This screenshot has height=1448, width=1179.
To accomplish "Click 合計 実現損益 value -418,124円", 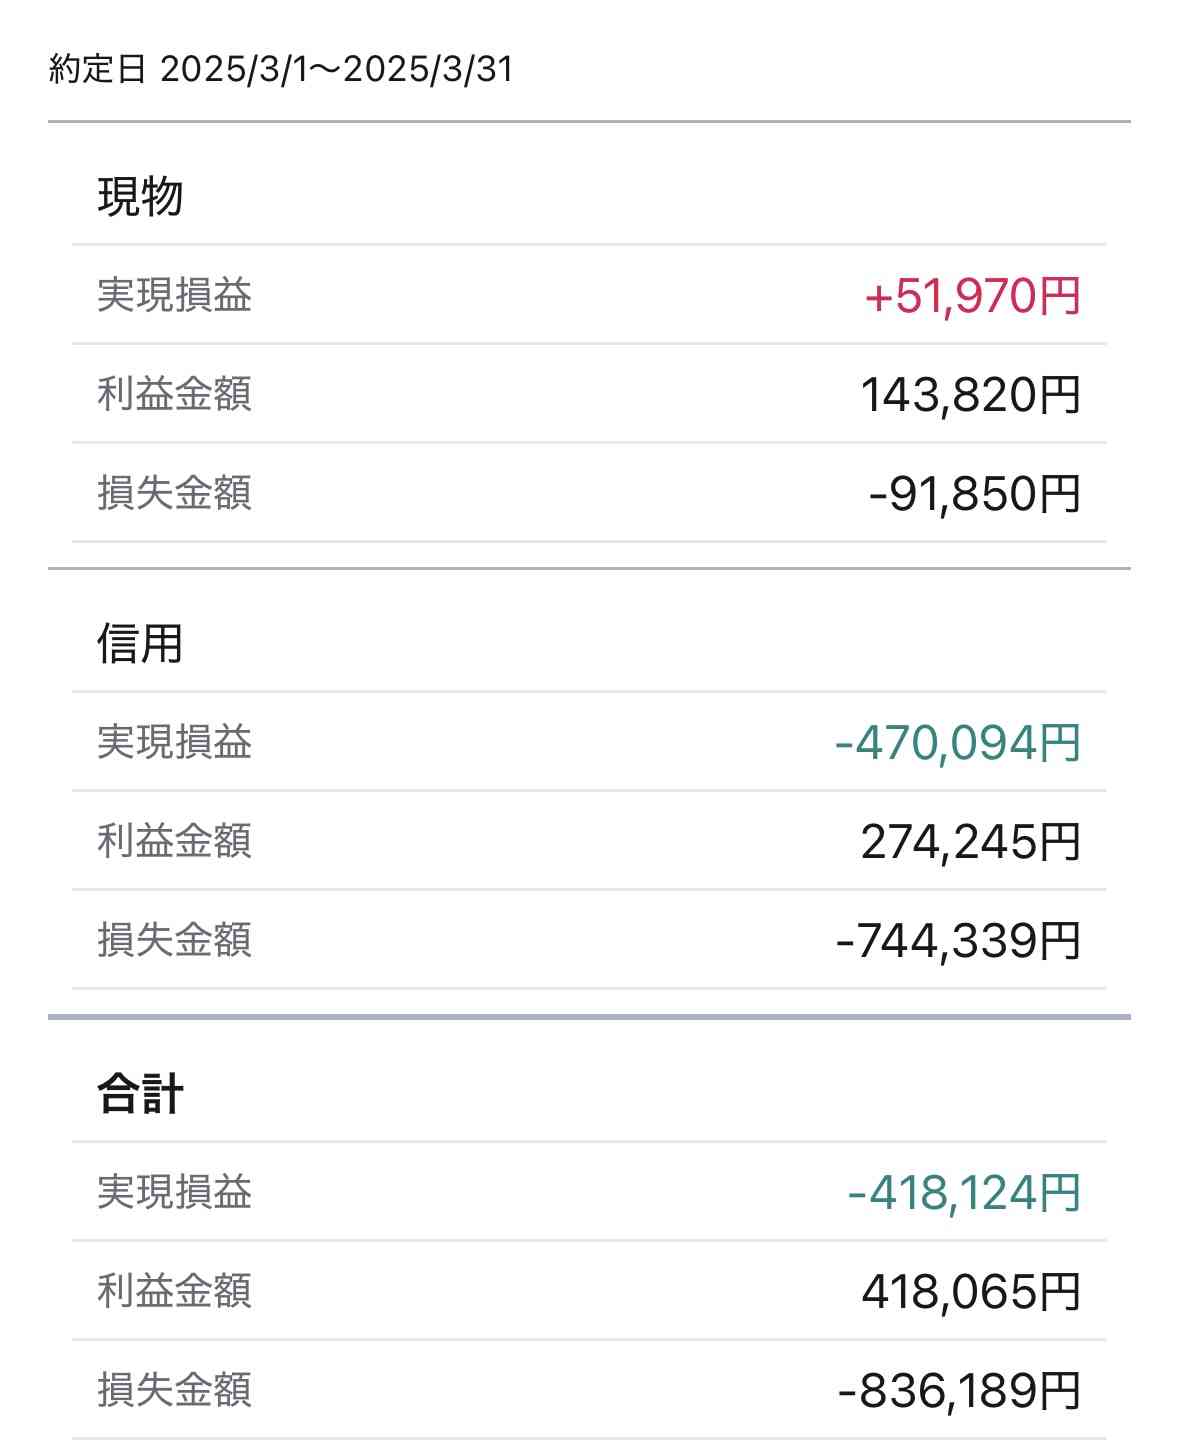I will pos(964,1193).
